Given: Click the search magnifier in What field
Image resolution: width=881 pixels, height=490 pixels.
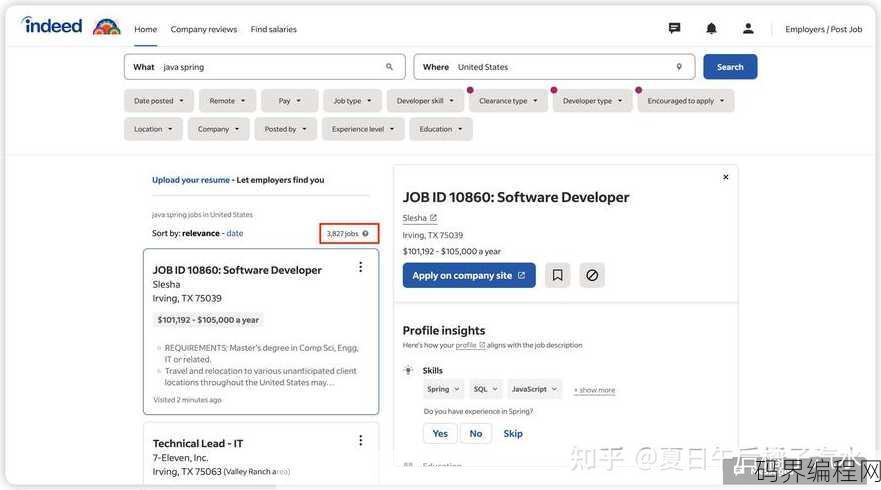Looking at the screenshot, I should click(389, 67).
